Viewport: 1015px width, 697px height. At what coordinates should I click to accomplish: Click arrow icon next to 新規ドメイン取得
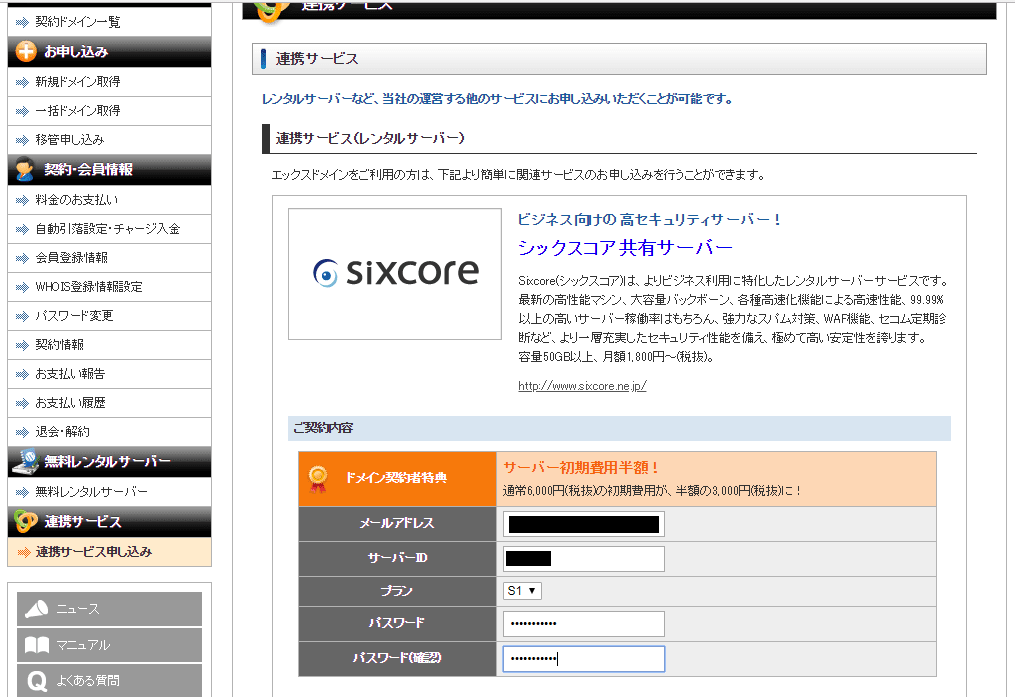coord(23,82)
